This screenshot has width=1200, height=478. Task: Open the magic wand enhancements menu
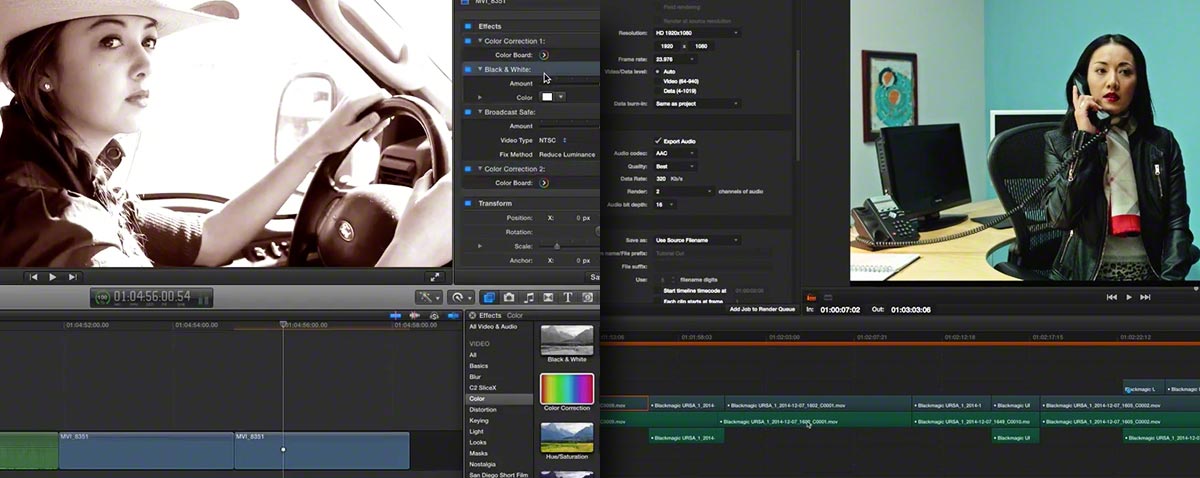point(429,297)
